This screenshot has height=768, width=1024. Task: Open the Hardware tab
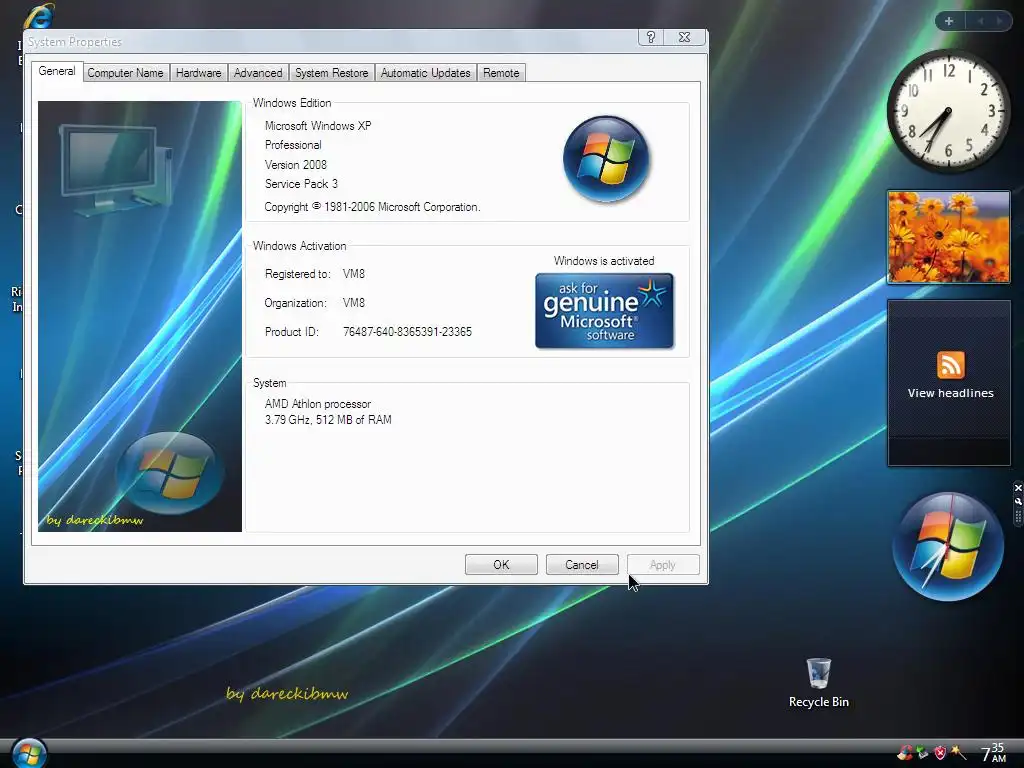click(199, 72)
